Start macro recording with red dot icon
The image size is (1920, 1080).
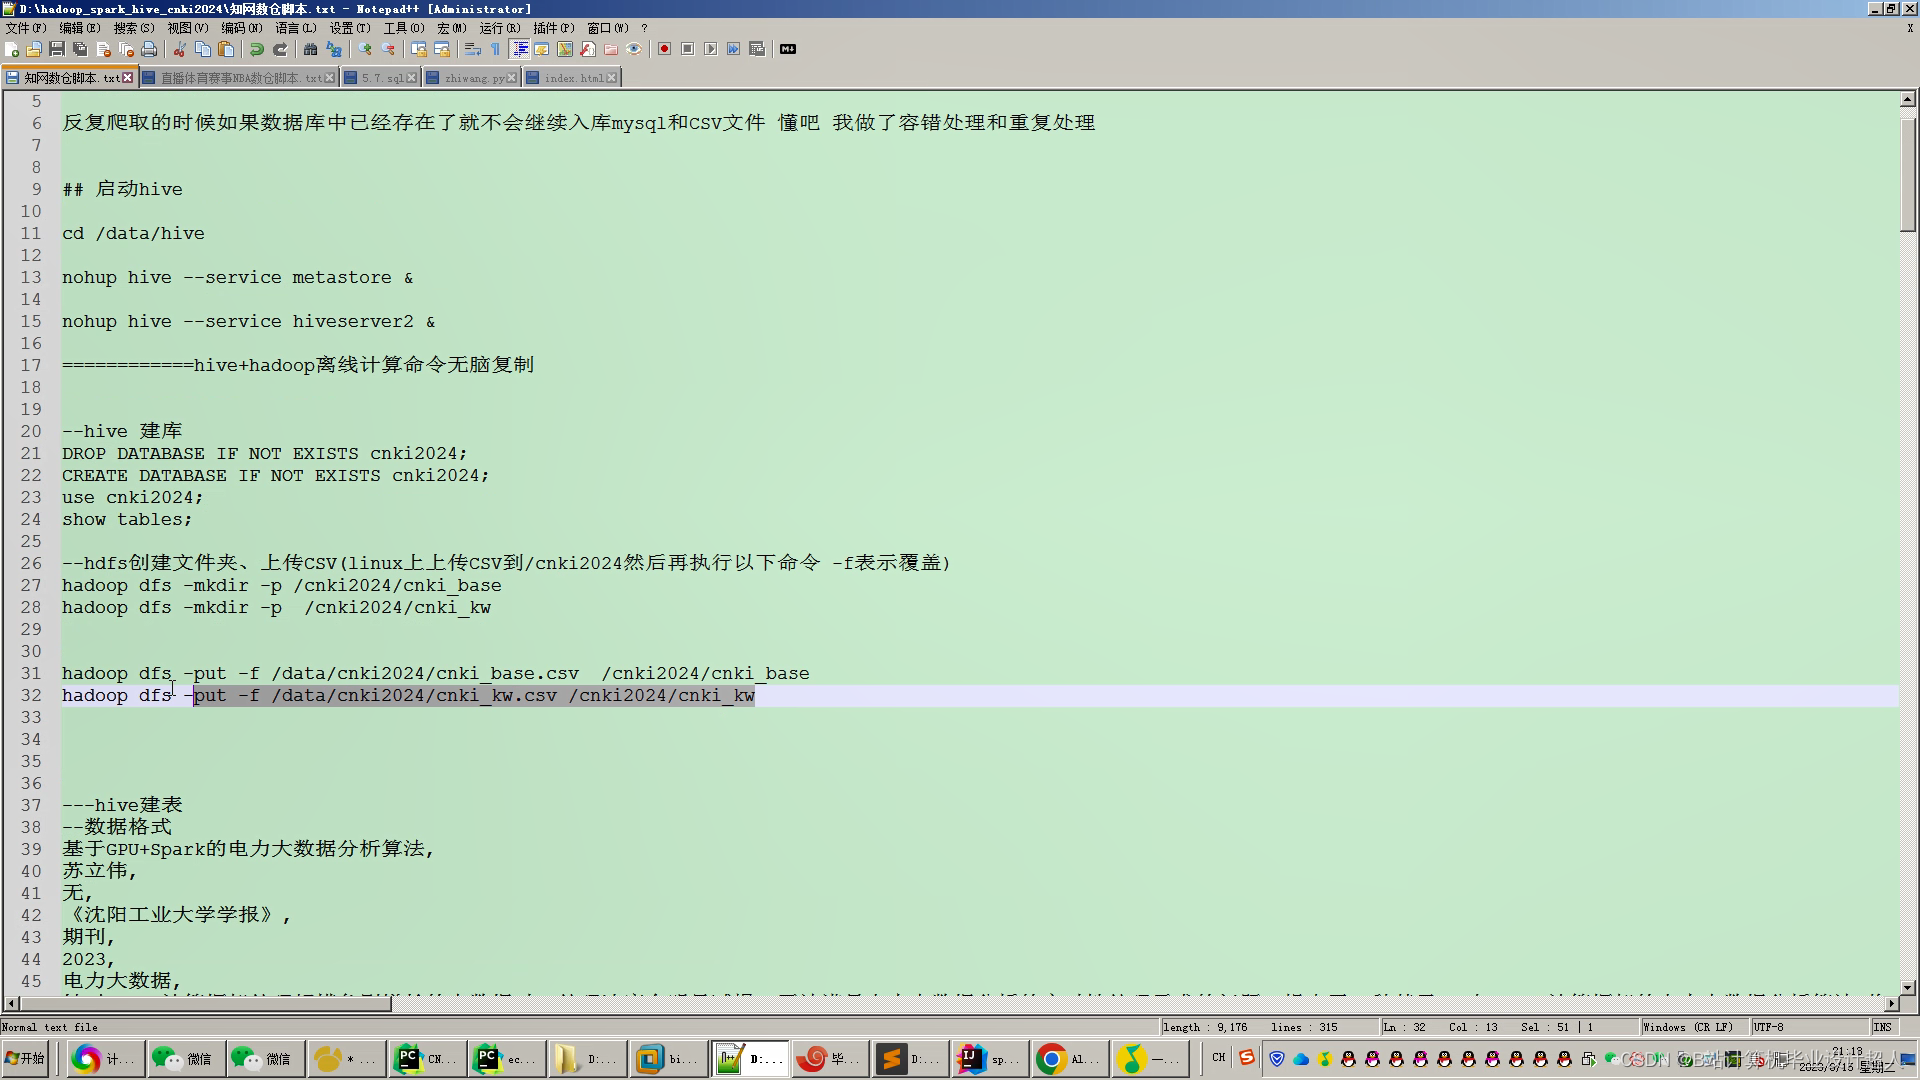pos(664,49)
